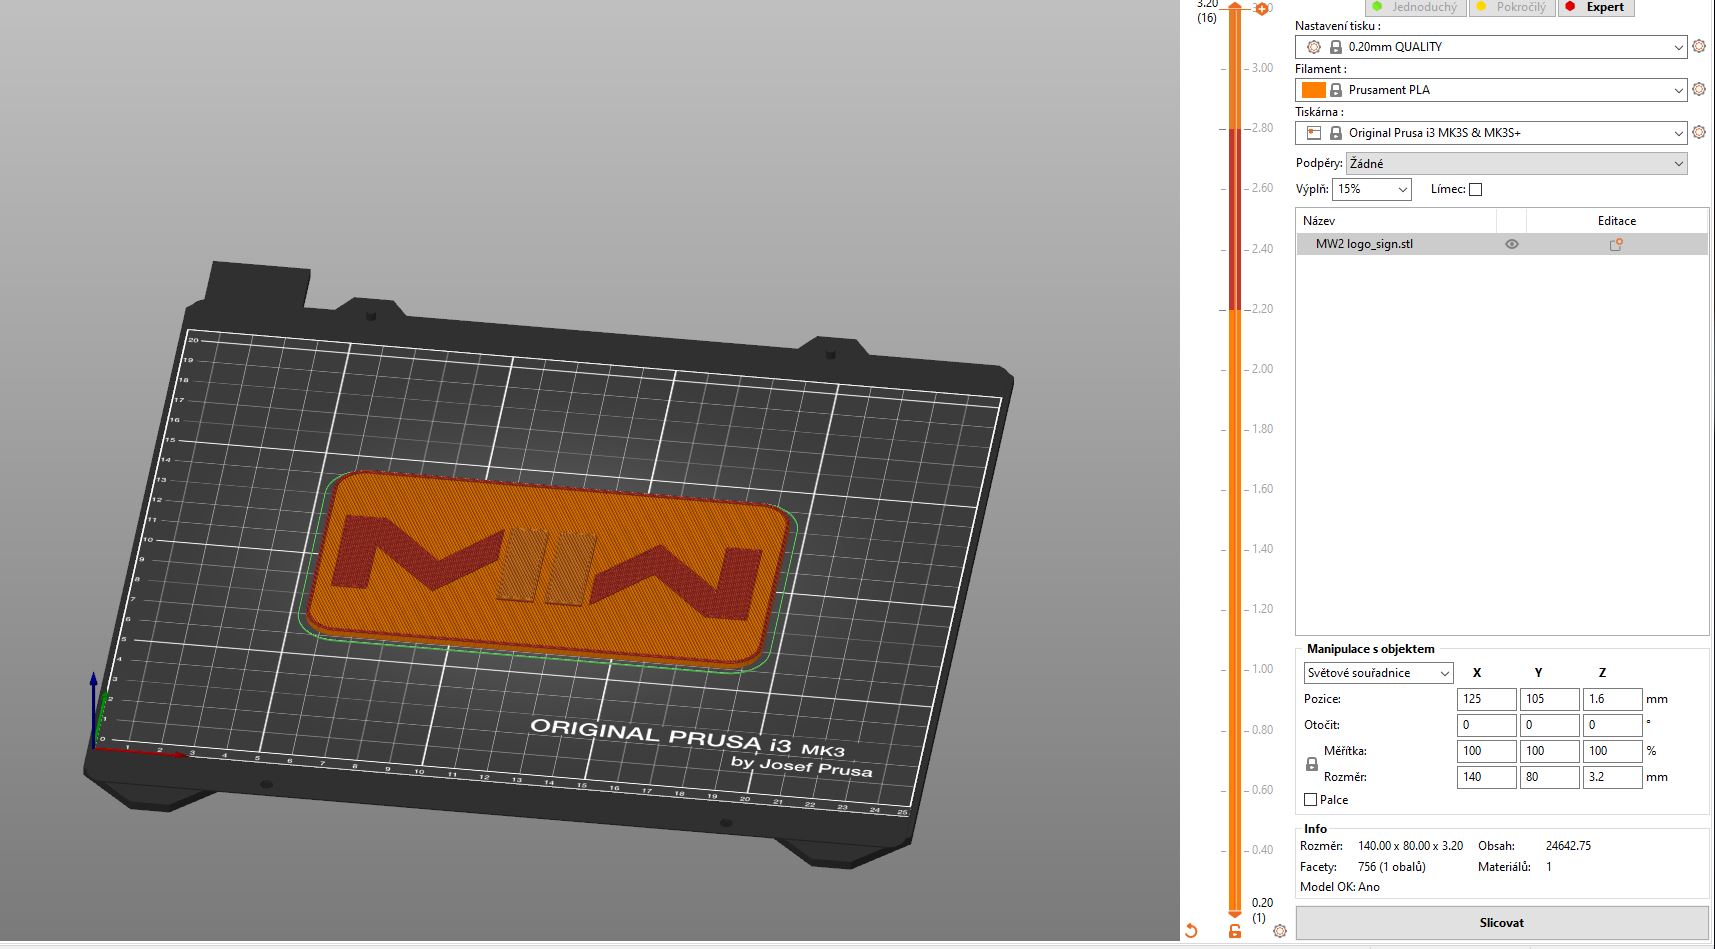Image resolution: width=1715 pixels, height=949 pixels.
Task: Toggle the layer slider lock icon
Action: pyautogui.click(x=1235, y=931)
